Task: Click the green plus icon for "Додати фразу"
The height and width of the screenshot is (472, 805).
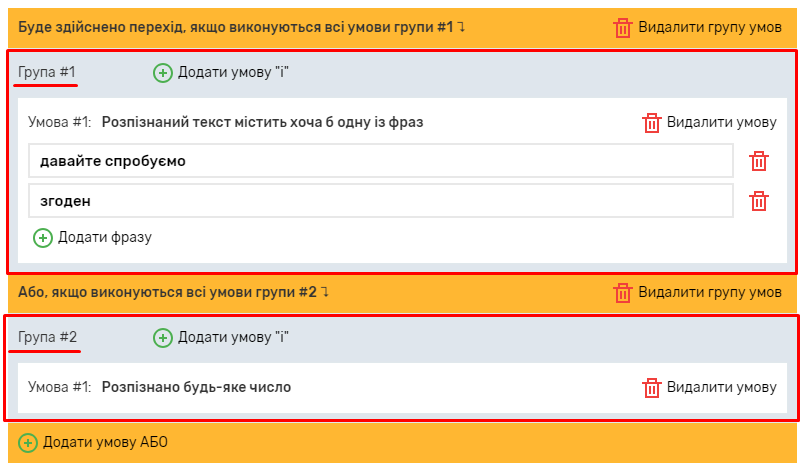Action: coord(43,237)
